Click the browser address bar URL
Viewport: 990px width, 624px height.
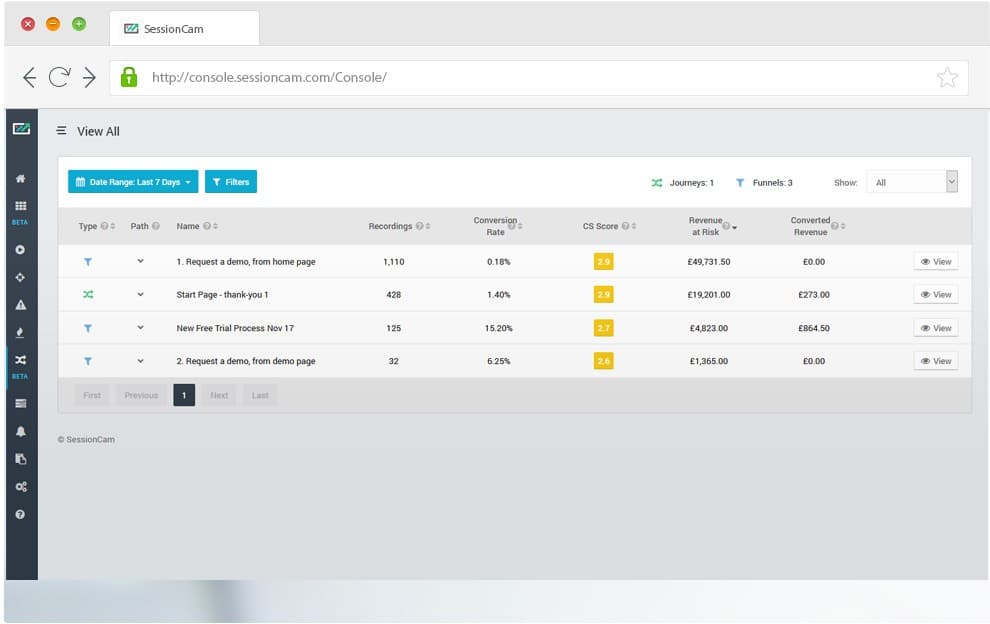pos(269,77)
